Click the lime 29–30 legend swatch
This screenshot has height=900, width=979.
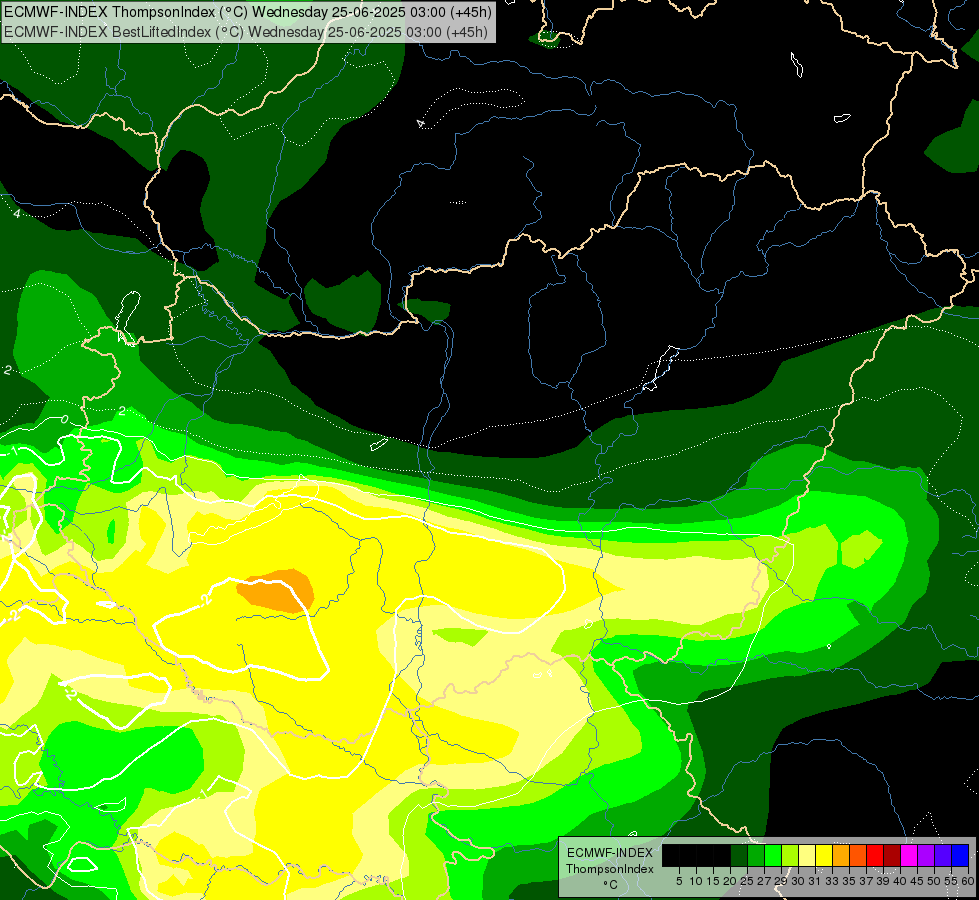(x=790, y=855)
